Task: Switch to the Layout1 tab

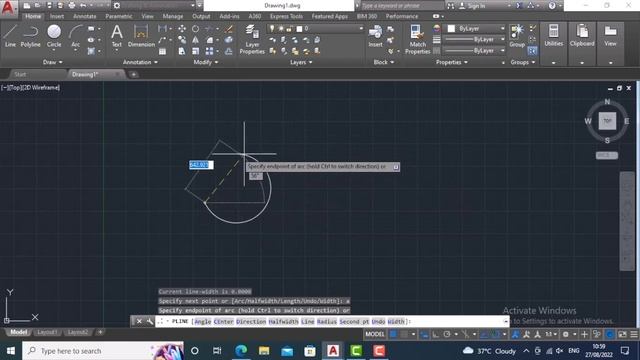Action: 47,332
